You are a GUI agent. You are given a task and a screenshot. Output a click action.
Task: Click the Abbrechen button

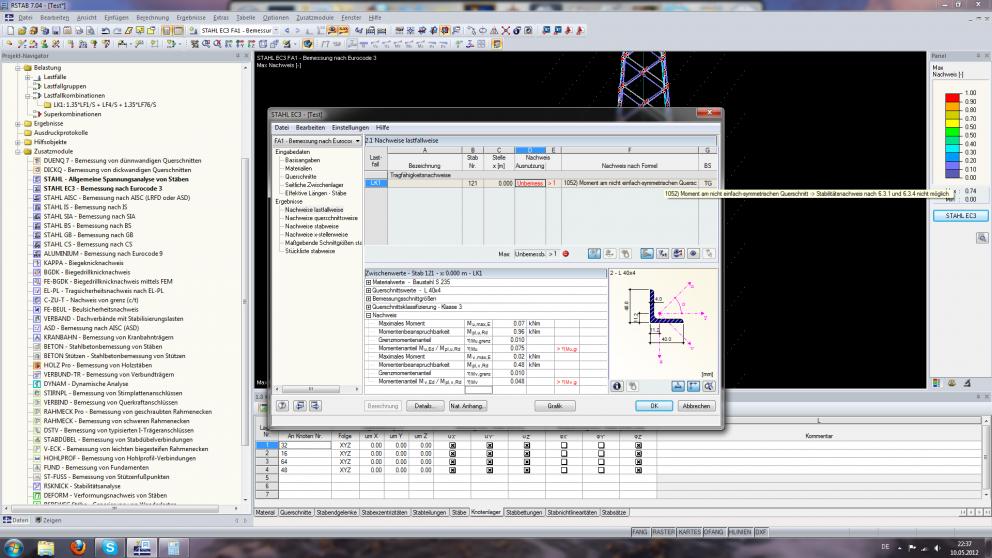pos(696,406)
